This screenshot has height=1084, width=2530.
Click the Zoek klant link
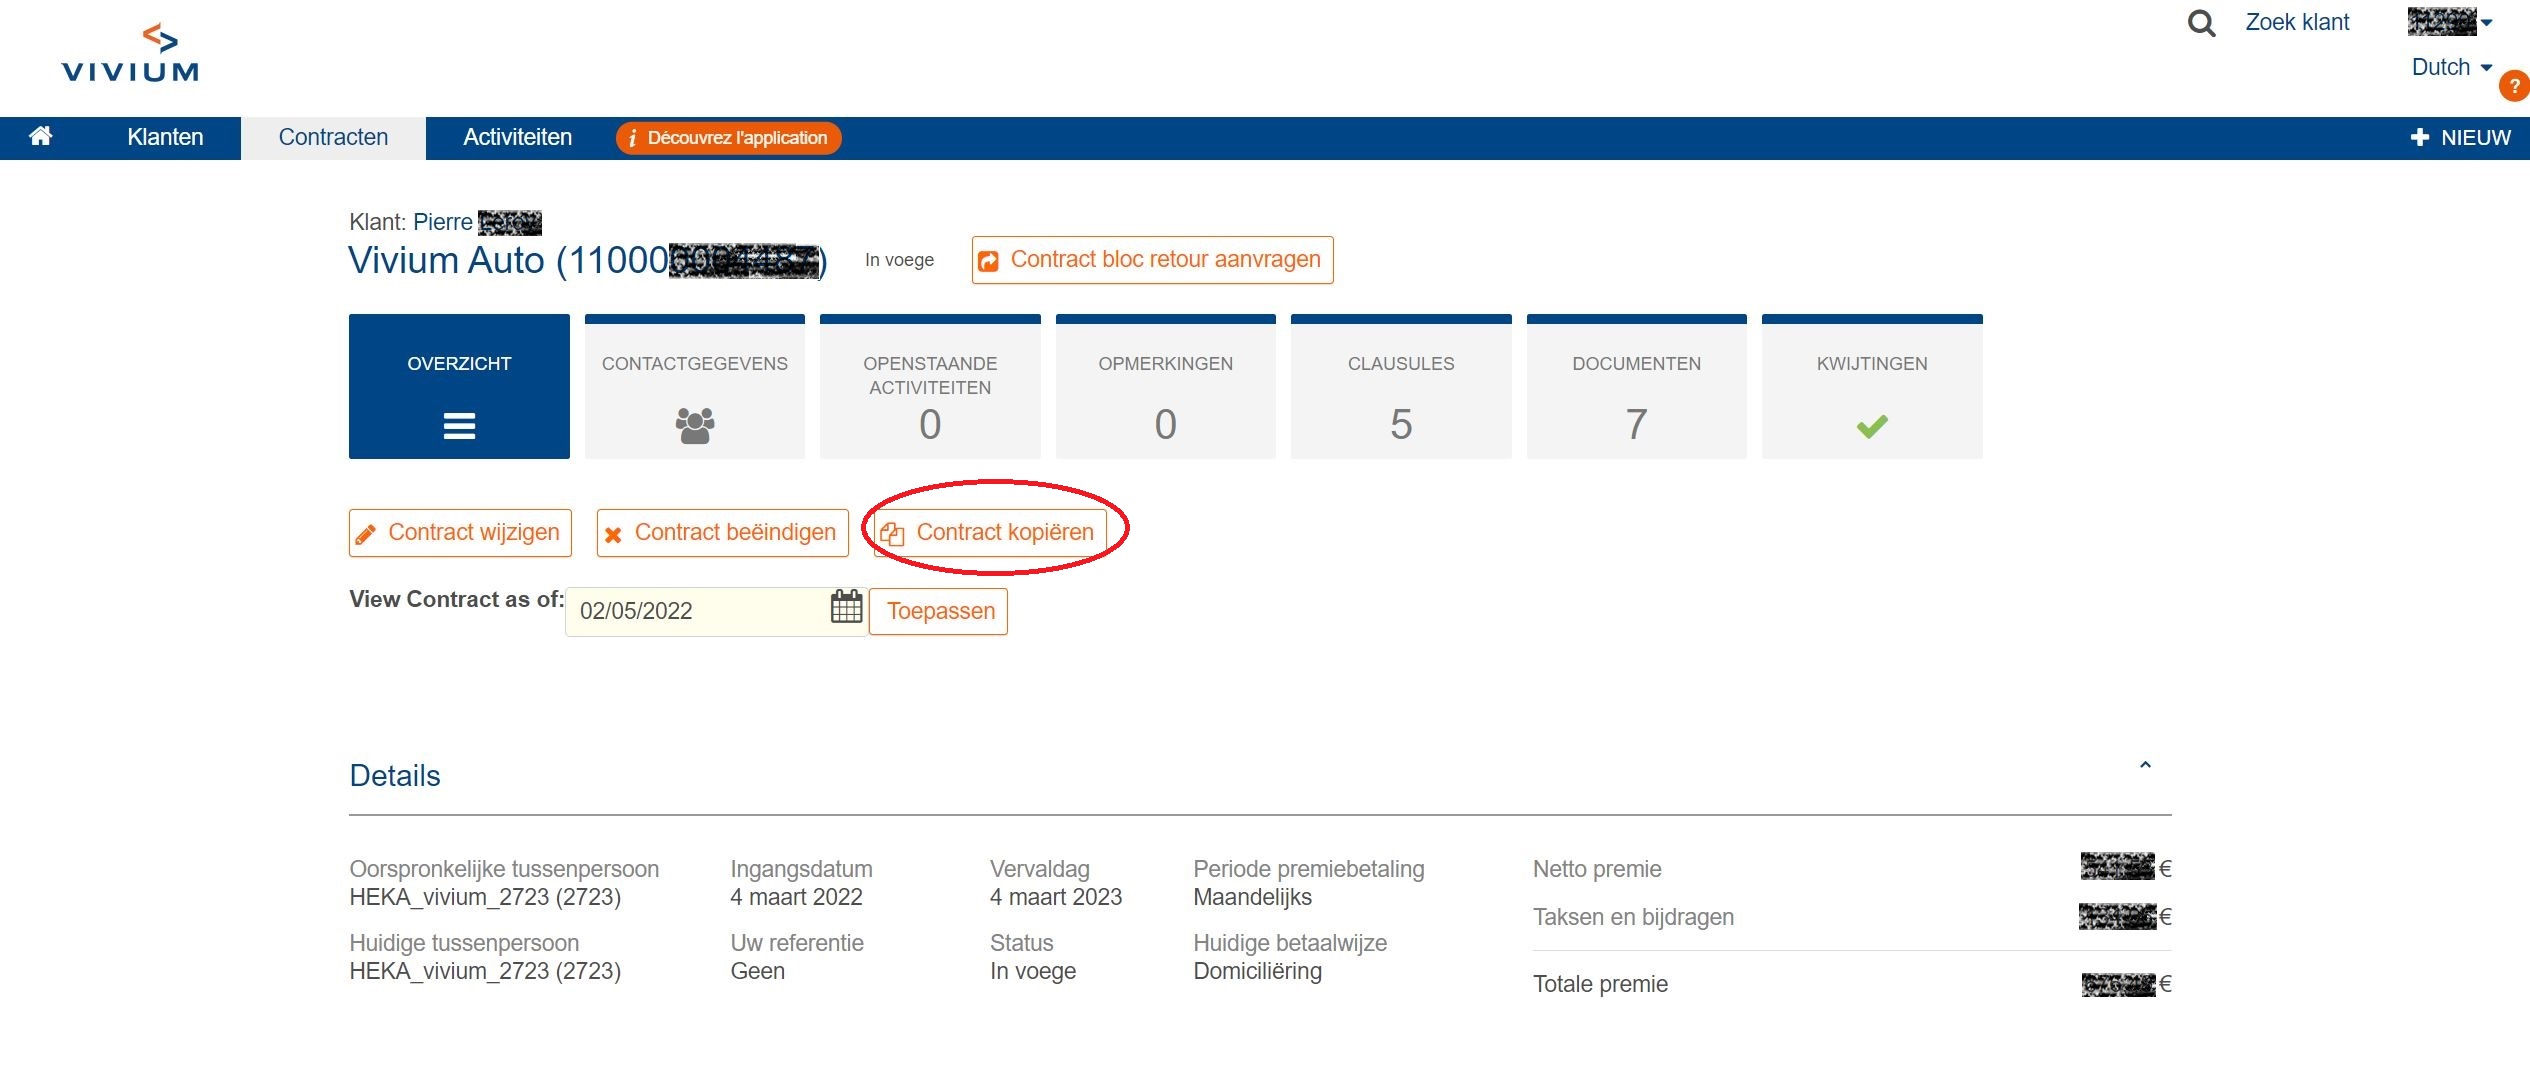tap(2297, 22)
